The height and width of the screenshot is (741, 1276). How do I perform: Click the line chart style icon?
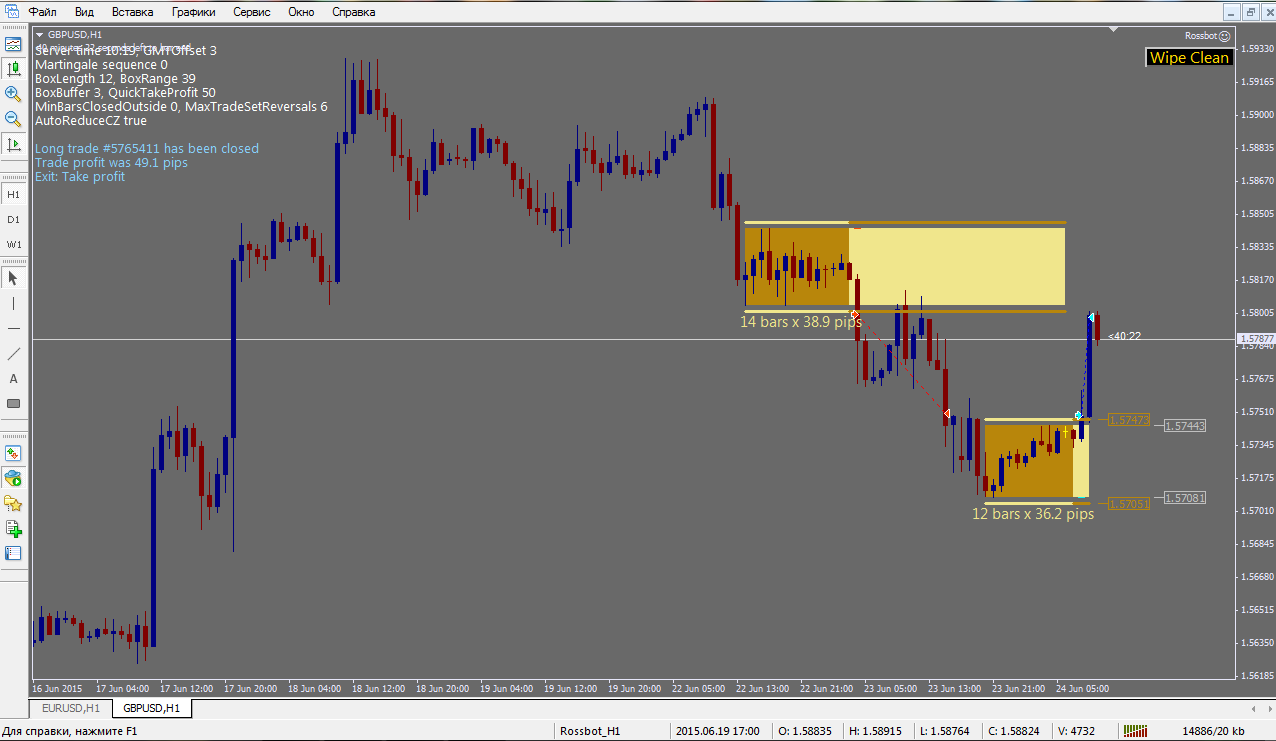13,45
